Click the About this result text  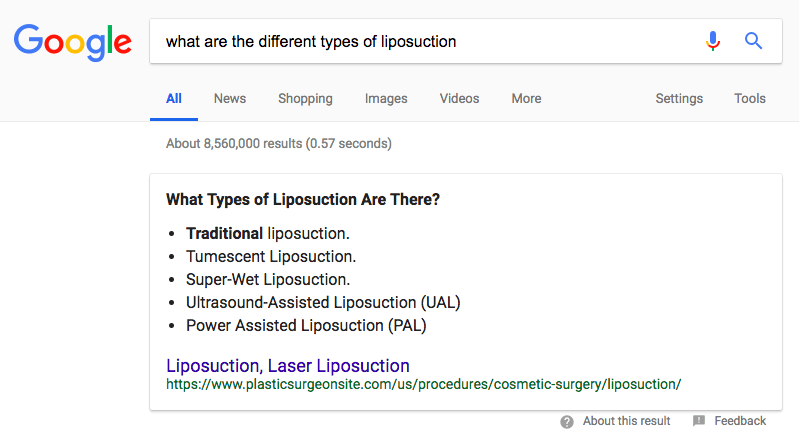coord(626,421)
